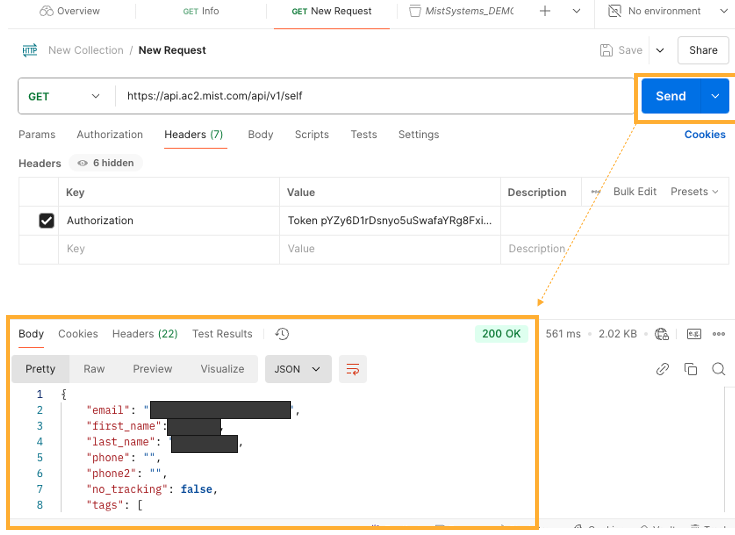Copy response link icon
The image size is (735, 535).
(662, 369)
